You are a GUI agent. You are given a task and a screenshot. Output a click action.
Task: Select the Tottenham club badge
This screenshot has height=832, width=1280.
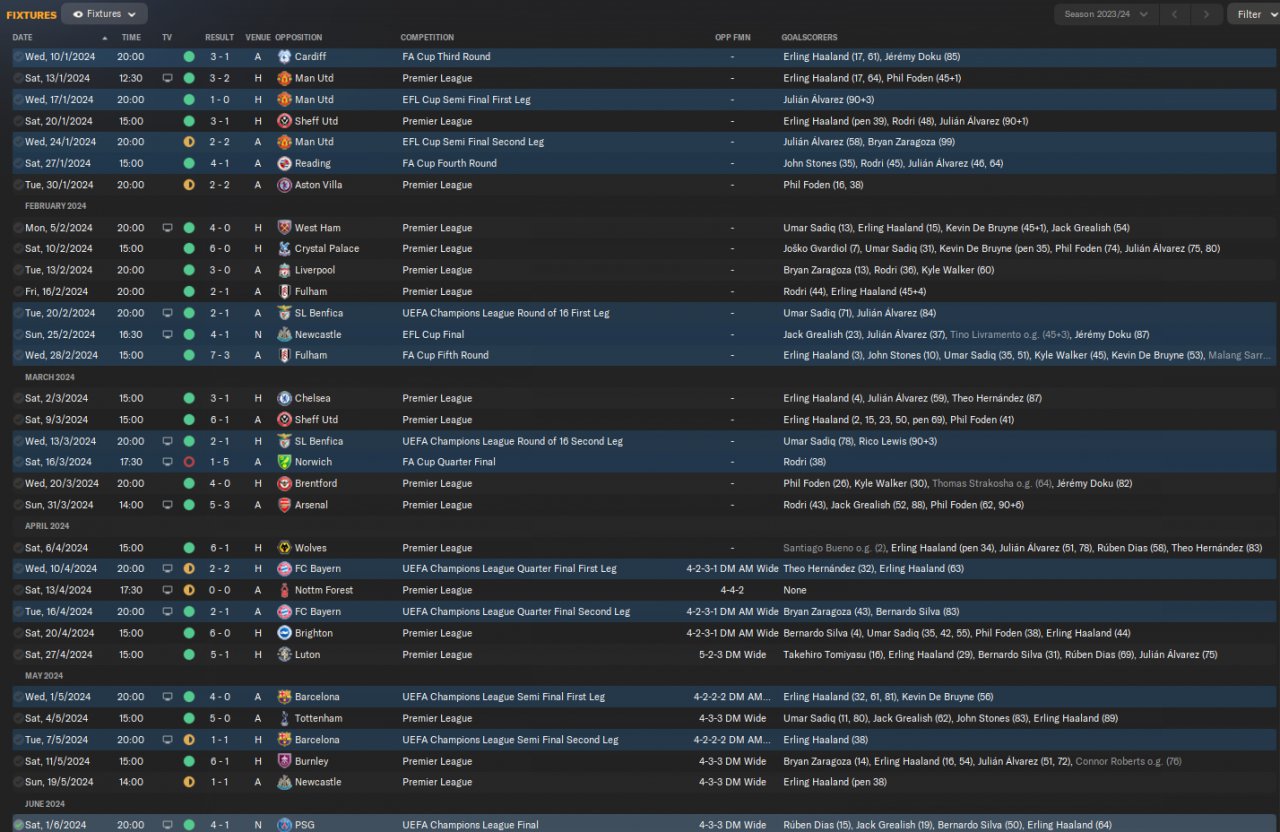coord(284,718)
